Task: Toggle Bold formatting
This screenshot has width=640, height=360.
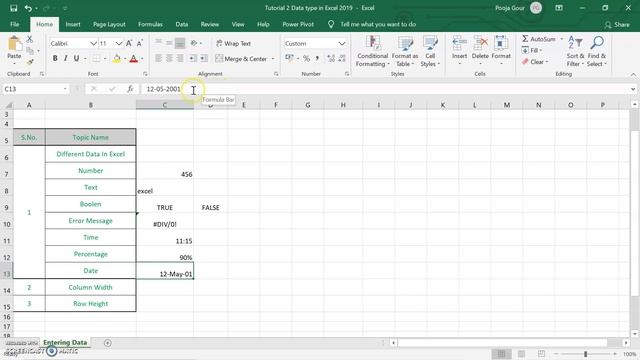Action: (x=55, y=59)
